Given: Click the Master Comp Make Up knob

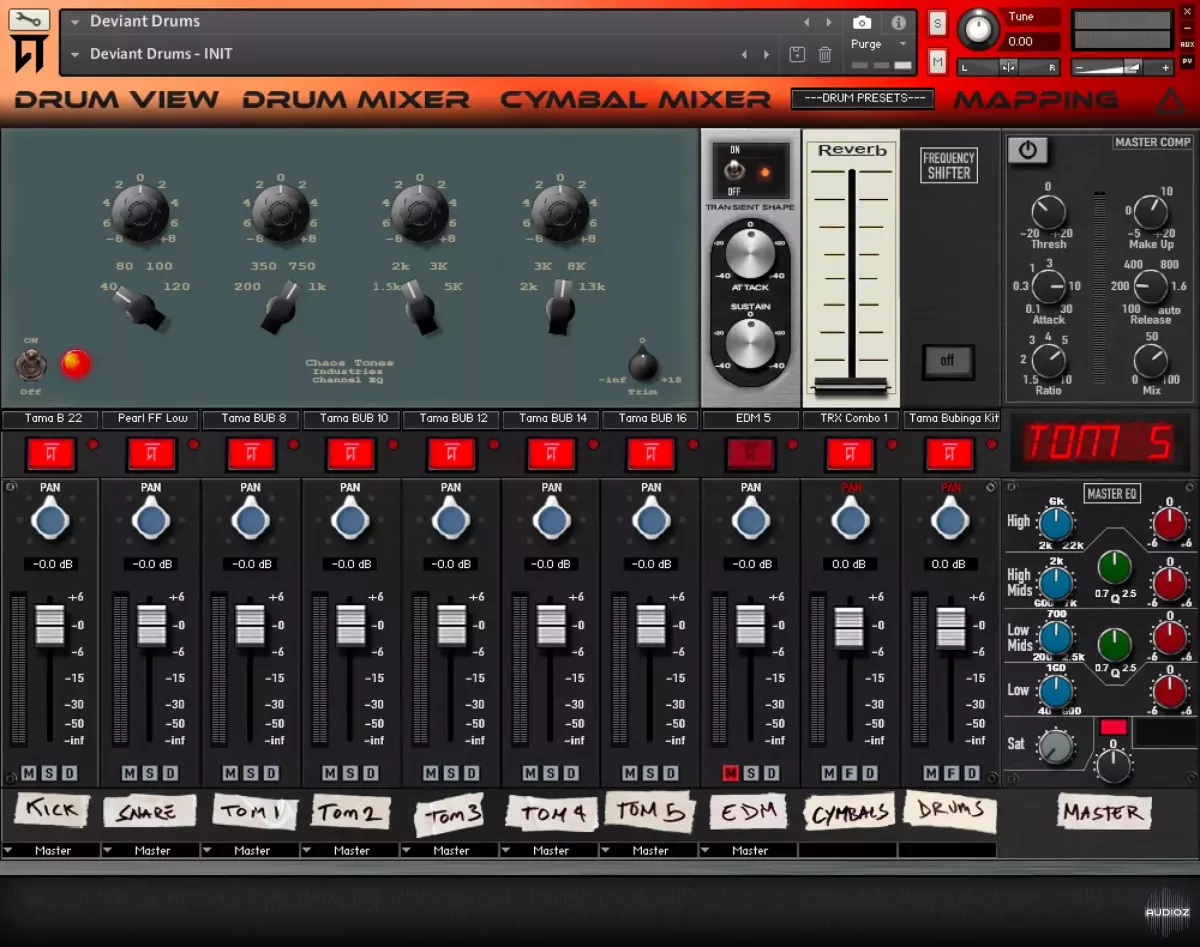Looking at the screenshot, I should tap(1151, 212).
